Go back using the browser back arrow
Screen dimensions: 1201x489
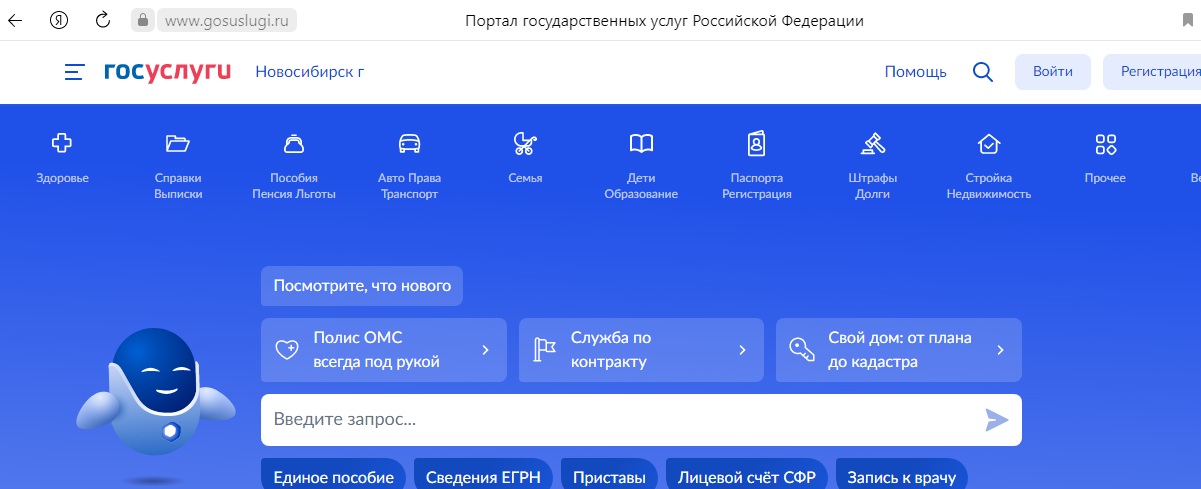click(x=15, y=20)
